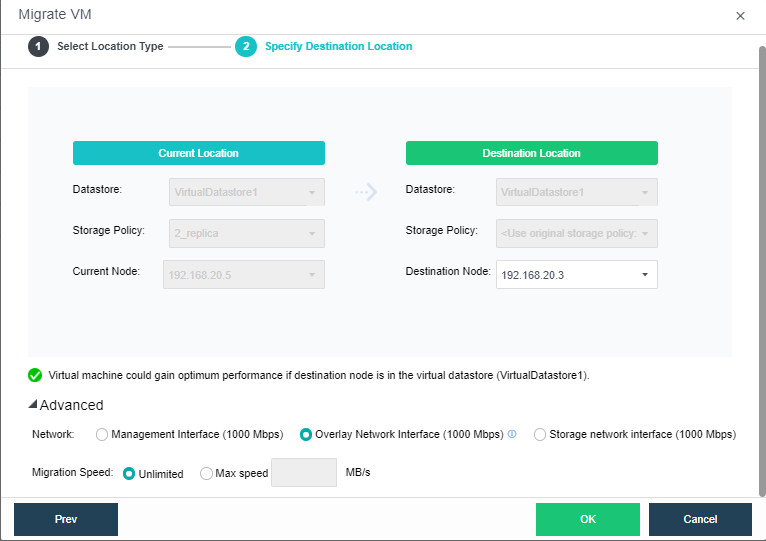766x541 pixels.
Task: Click the green checkmark status icon
Action: 35,376
